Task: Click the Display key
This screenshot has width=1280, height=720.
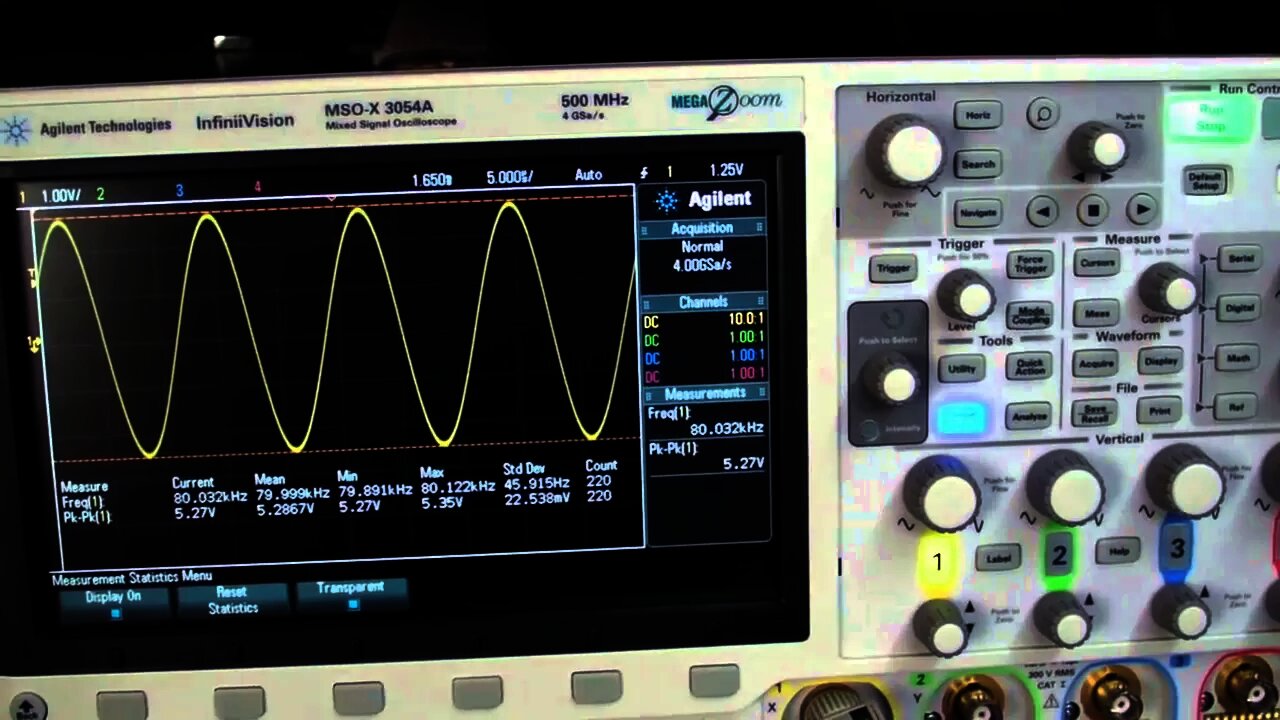Action: pyautogui.click(x=1161, y=361)
